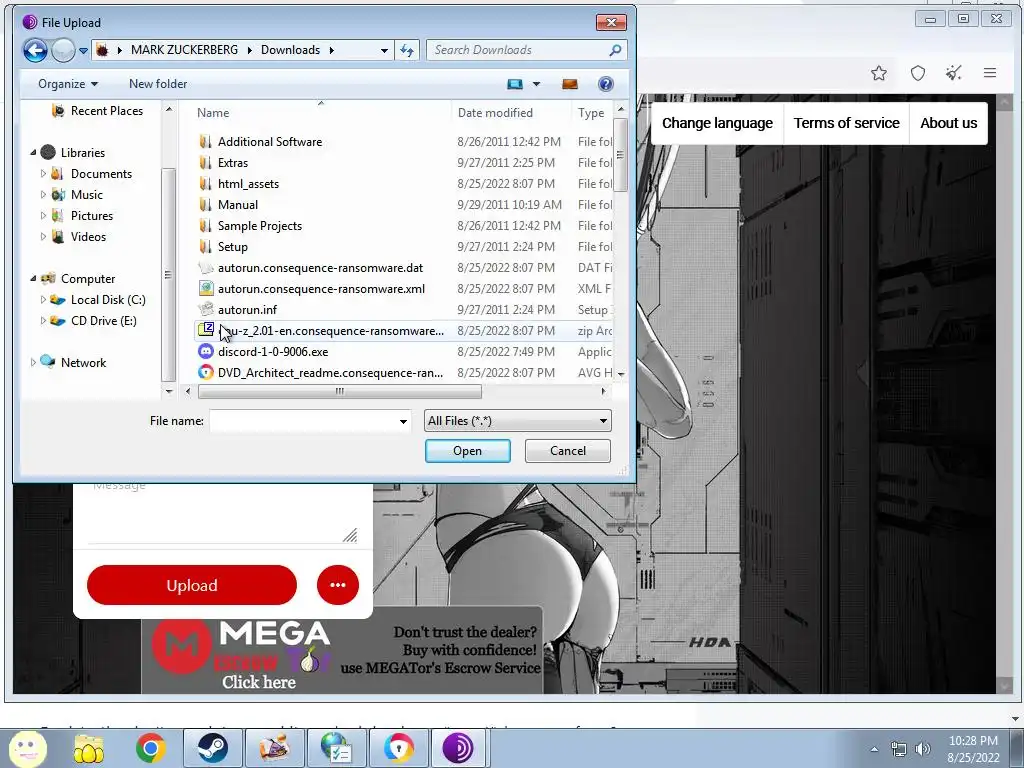This screenshot has width=1024, height=768.
Task: Click the search magnifier icon in Search Downloads
Action: pos(615,50)
